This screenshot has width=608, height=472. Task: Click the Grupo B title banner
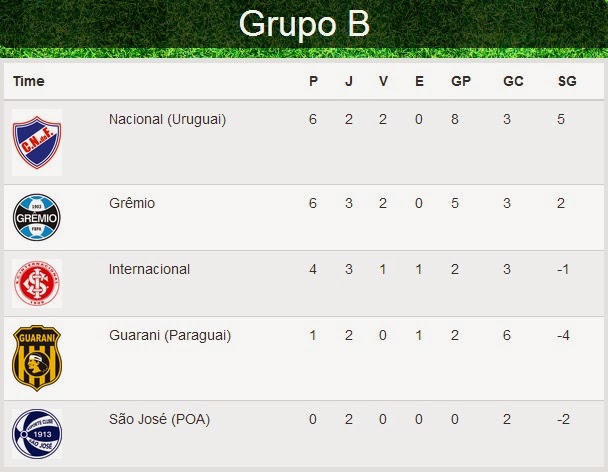tap(304, 24)
